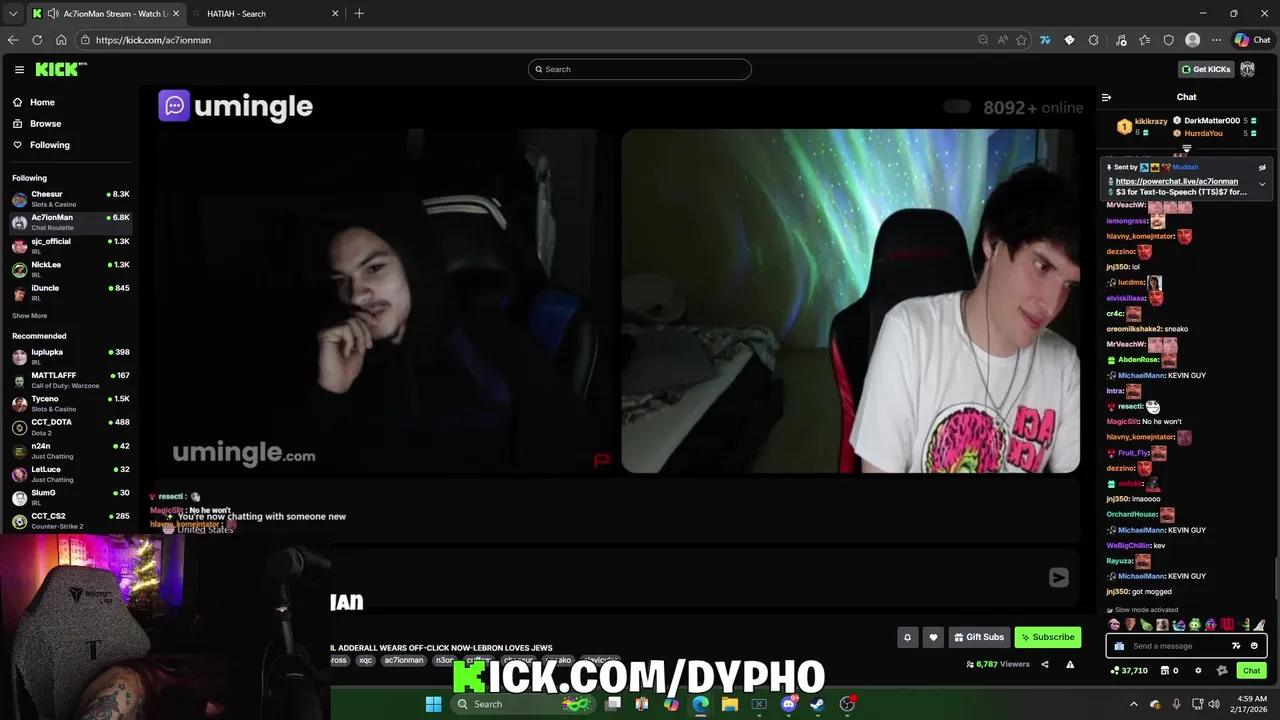Zoom out using the address bar magnifier

pos(983,40)
